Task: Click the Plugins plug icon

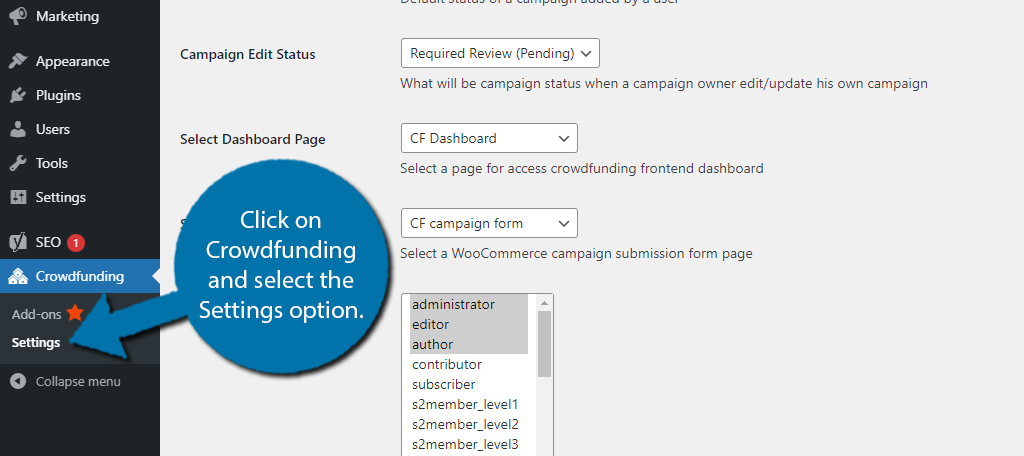Action: click(18, 95)
